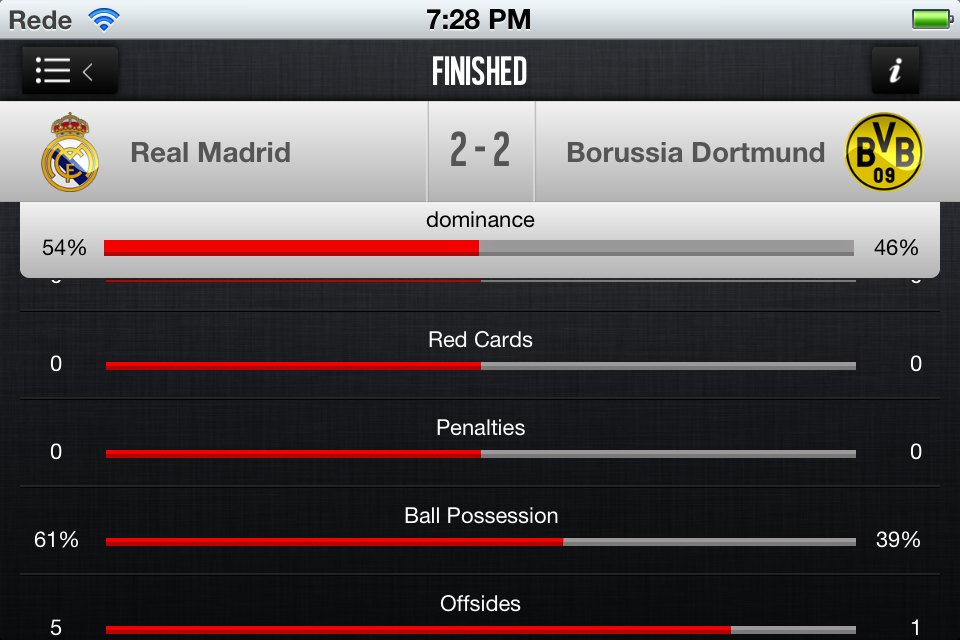The image size is (960, 640).
Task: Tap the Red Cards label
Action: point(480,340)
